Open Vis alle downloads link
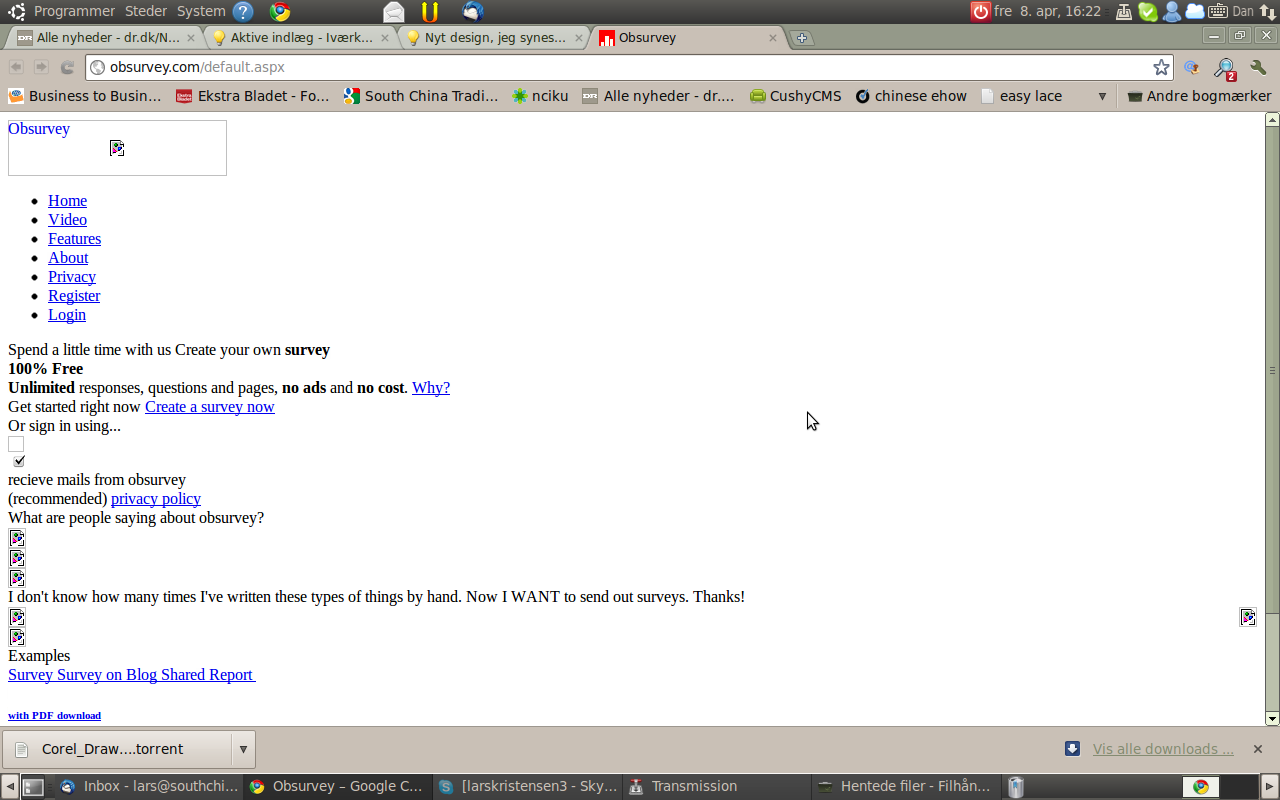The height and width of the screenshot is (800, 1280). [x=1163, y=749]
